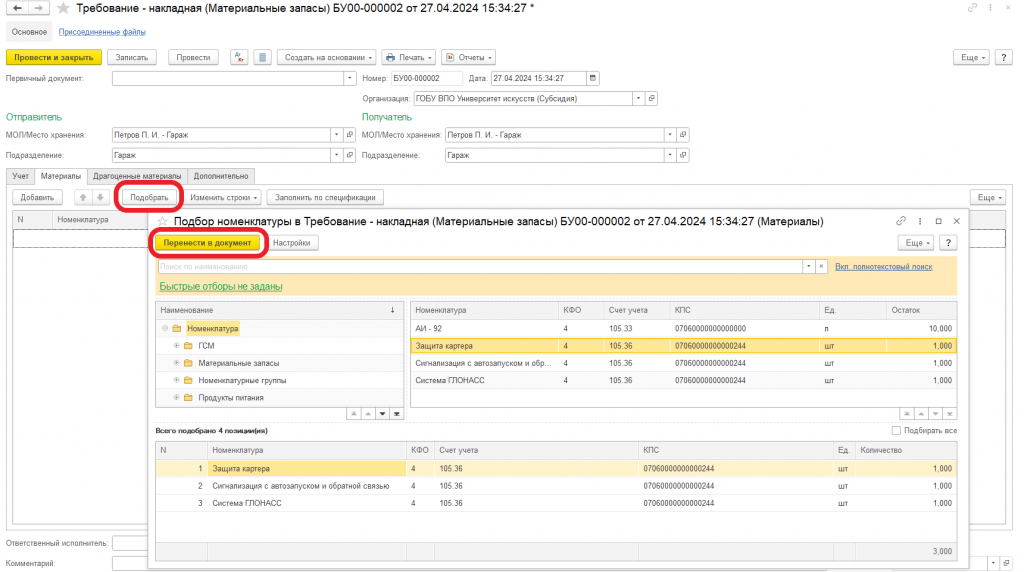The image size is (1024, 572).
Task: Collapse the Номенклатура root folder
Action: click(165, 328)
